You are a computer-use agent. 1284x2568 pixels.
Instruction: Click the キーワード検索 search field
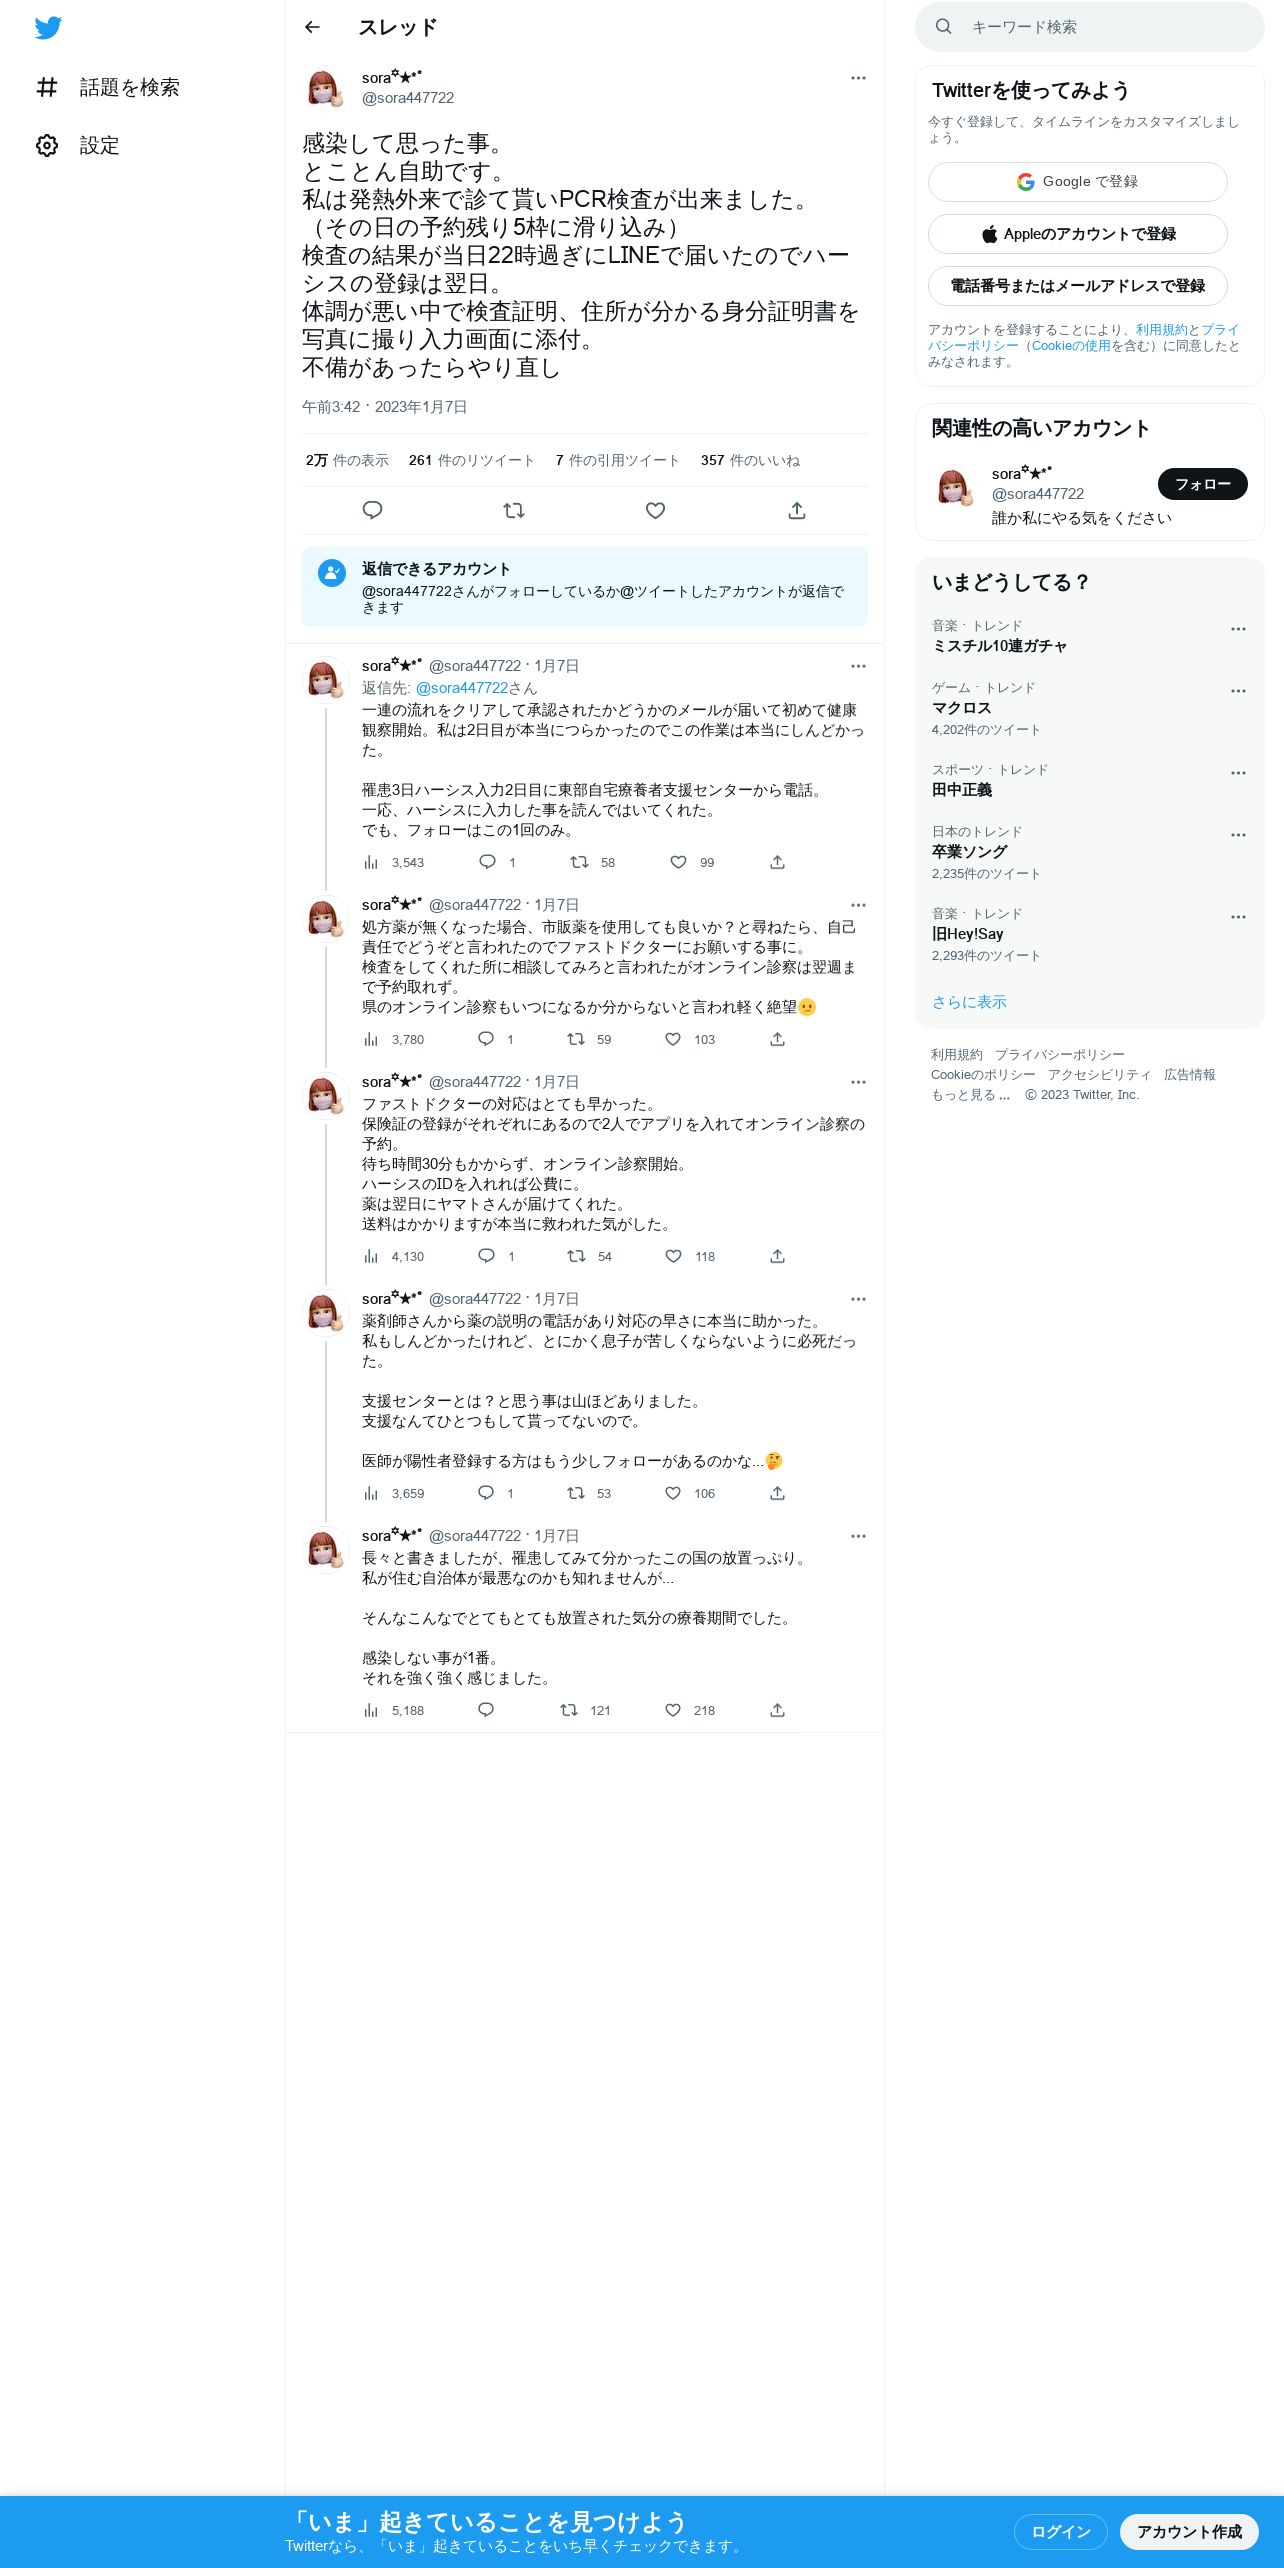tap(1089, 27)
